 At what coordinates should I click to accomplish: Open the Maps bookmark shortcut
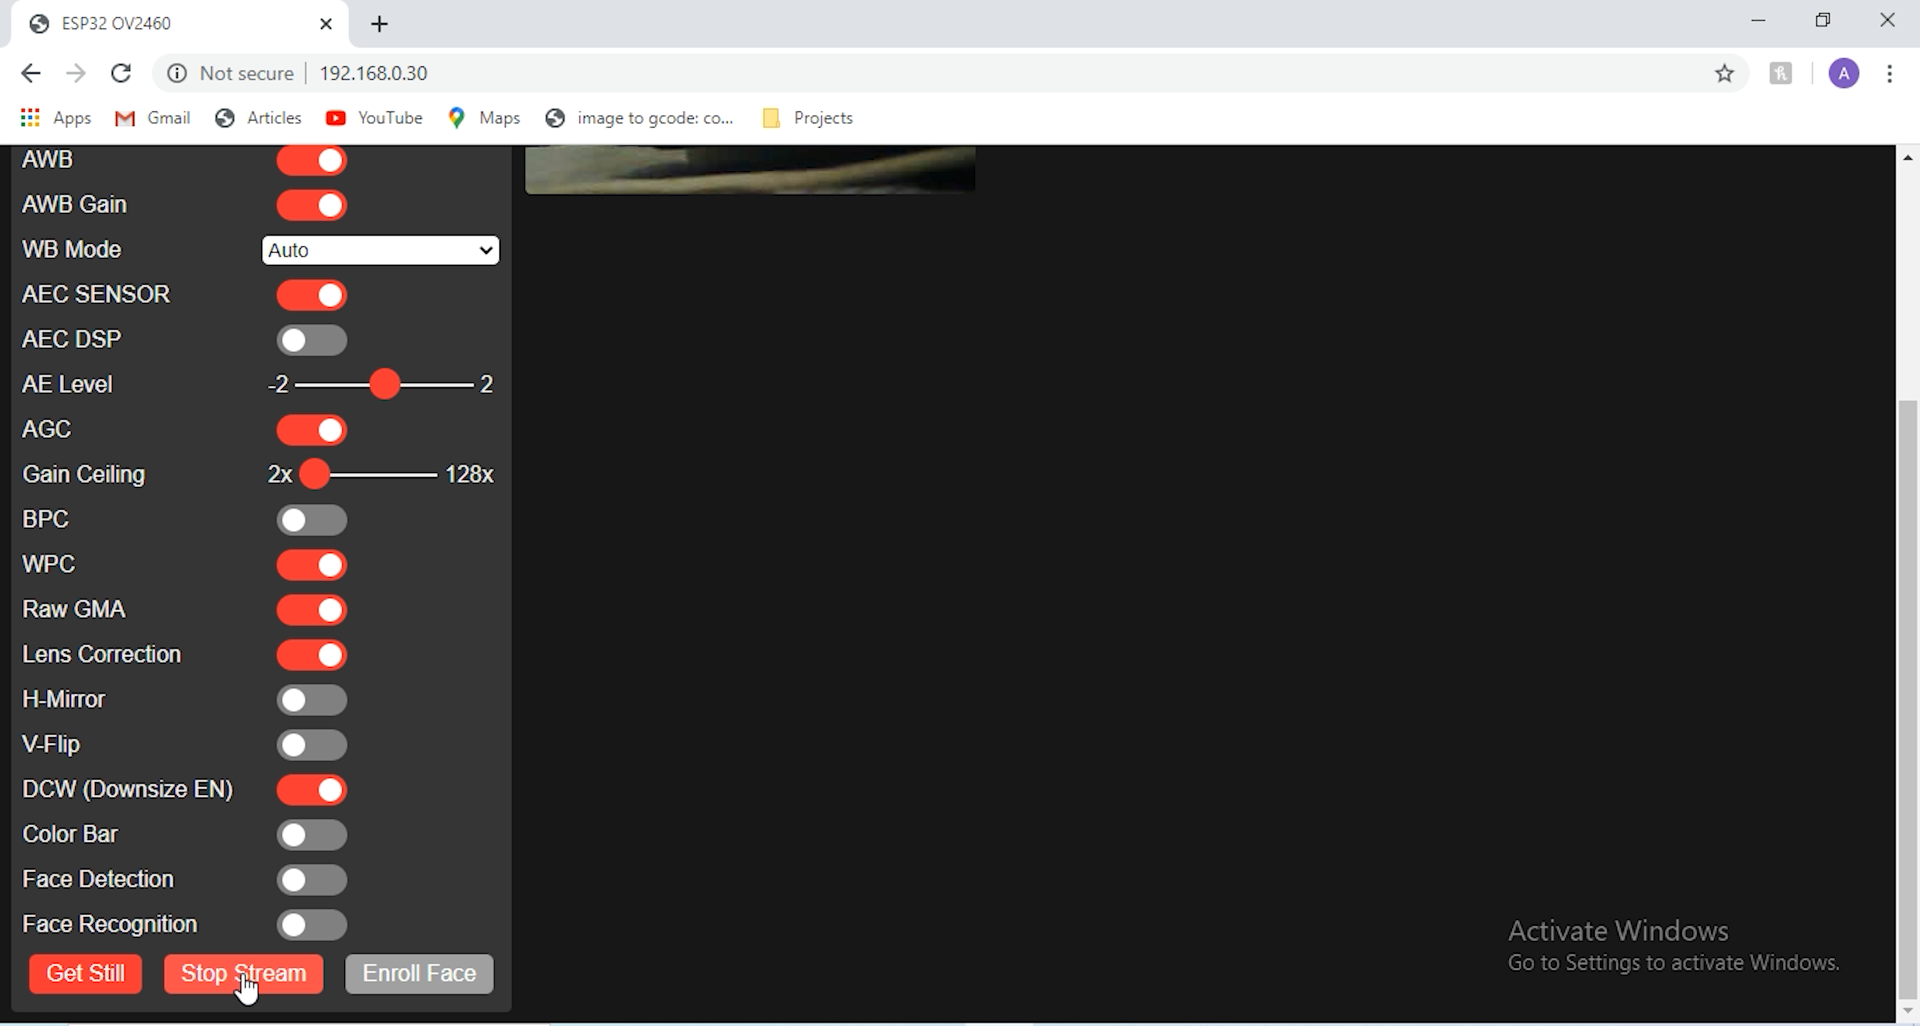tap(484, 117)
